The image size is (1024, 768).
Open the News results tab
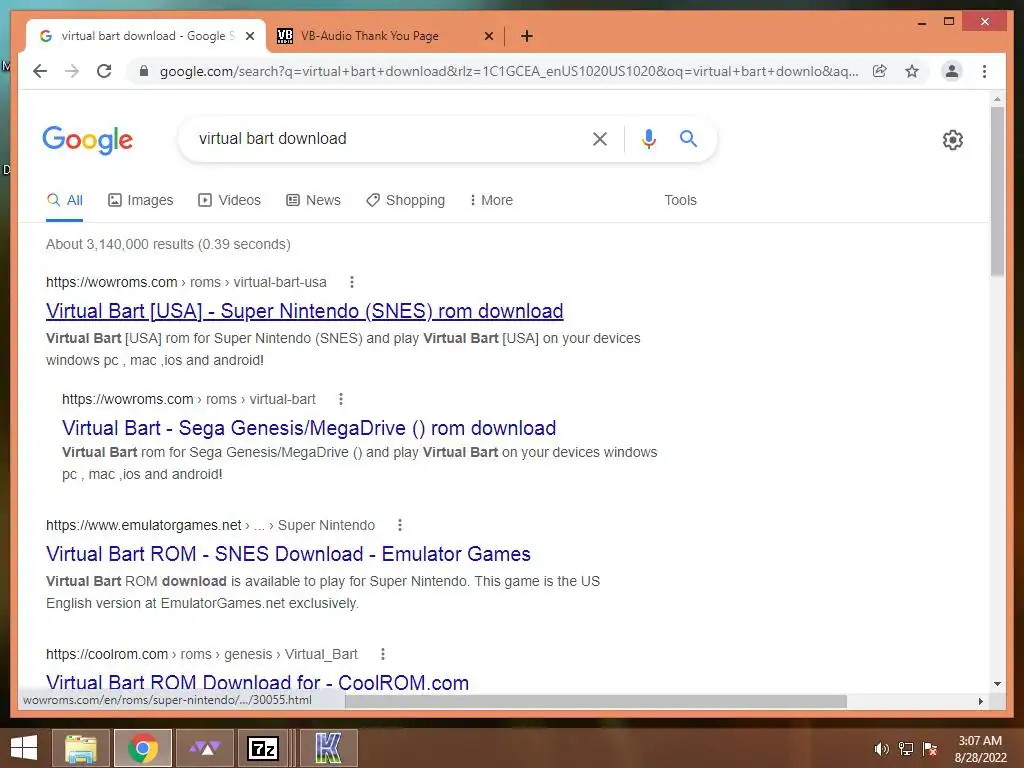(x=313, y=200)
